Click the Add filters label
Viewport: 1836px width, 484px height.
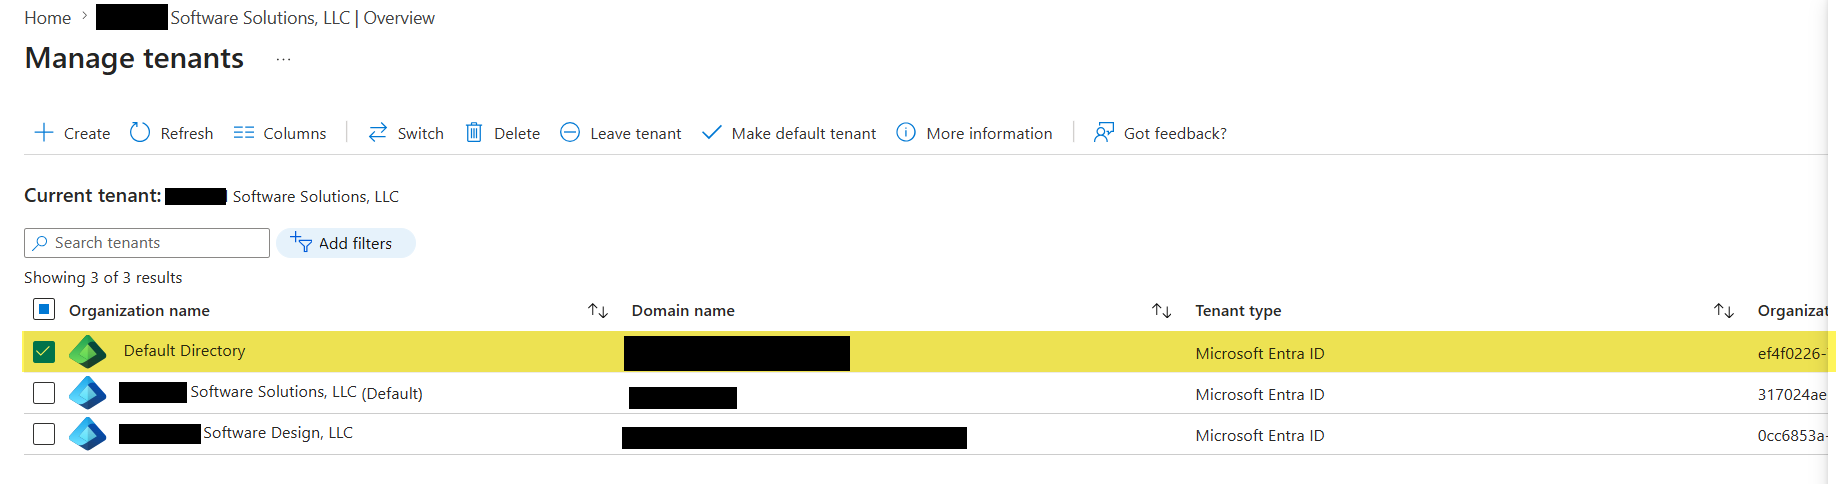pyautogui.click(x=355, y=243)
